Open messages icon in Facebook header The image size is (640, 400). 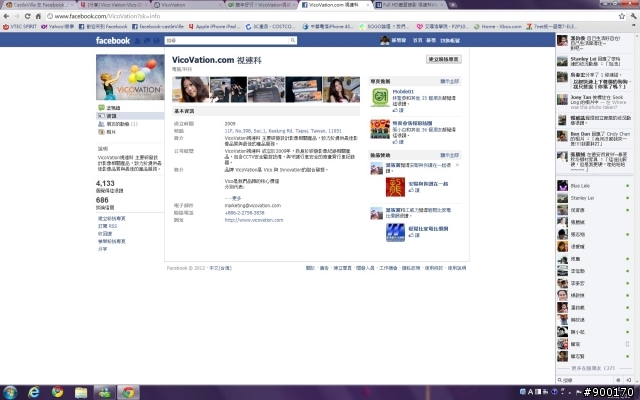click(x=147, y=40)
